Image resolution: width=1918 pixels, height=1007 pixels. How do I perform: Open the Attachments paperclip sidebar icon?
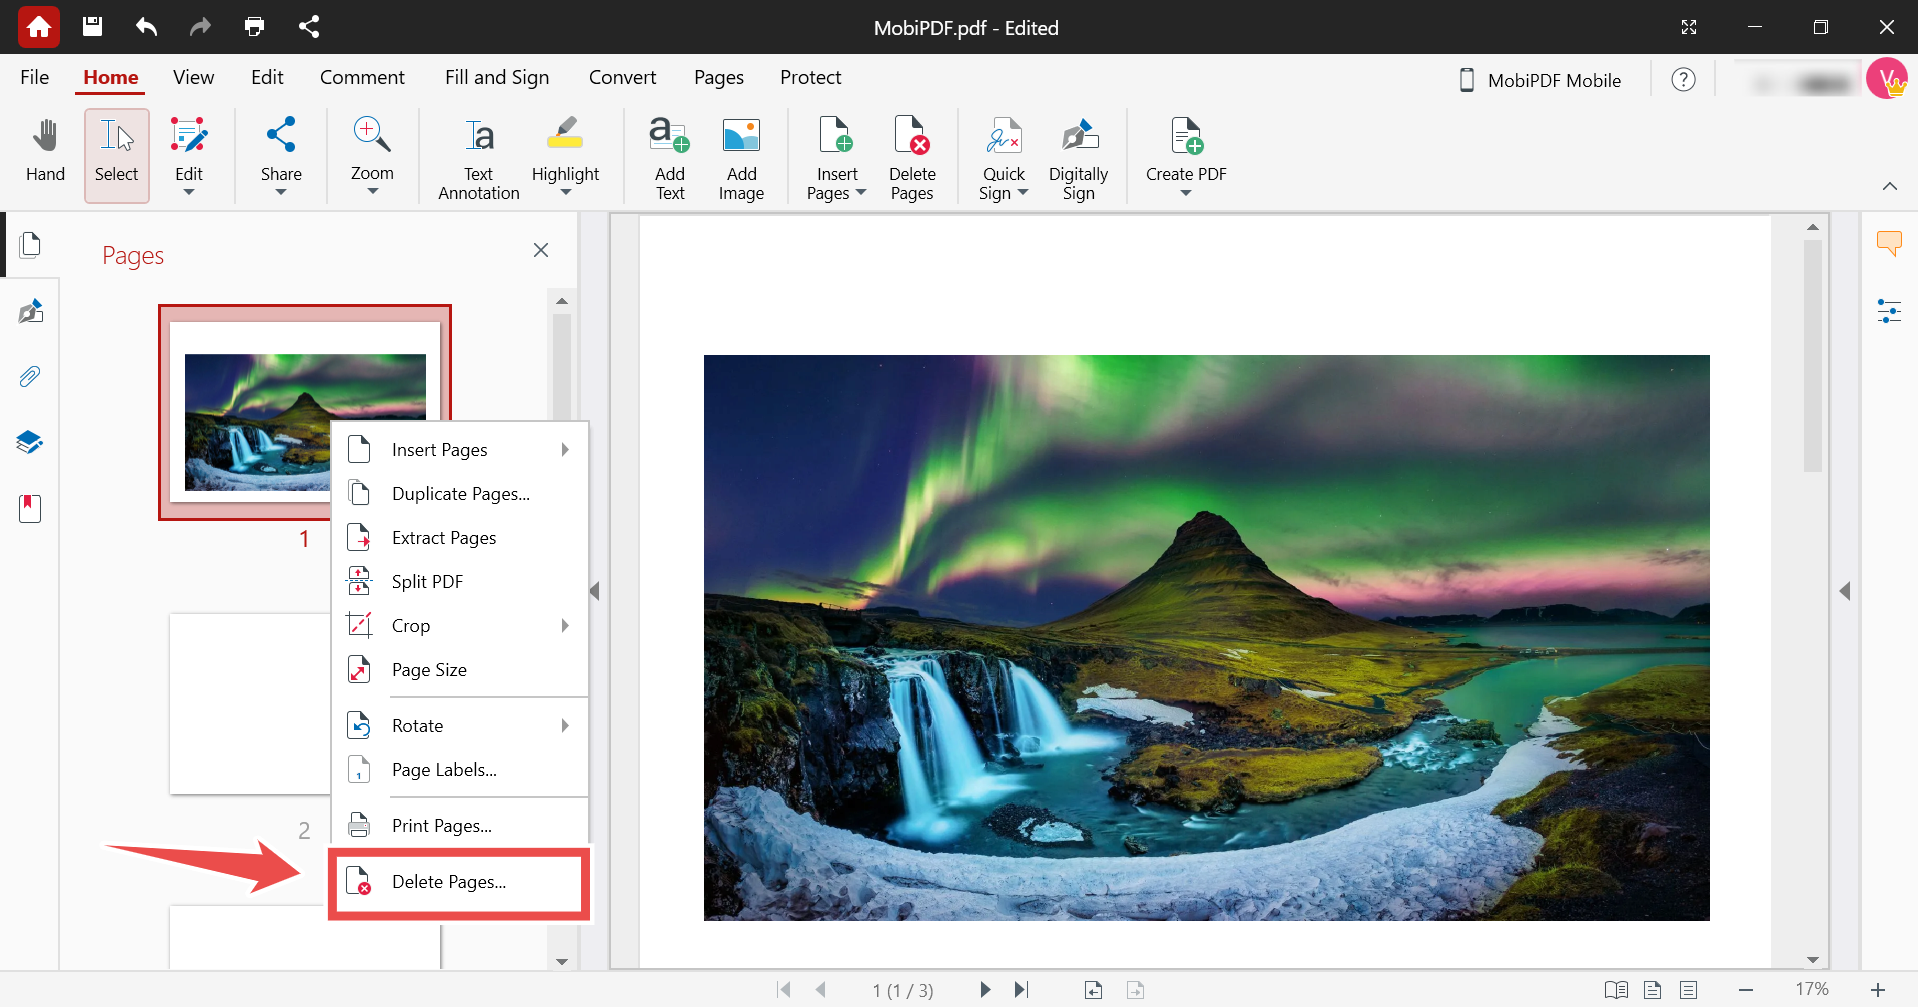(31, 377)
